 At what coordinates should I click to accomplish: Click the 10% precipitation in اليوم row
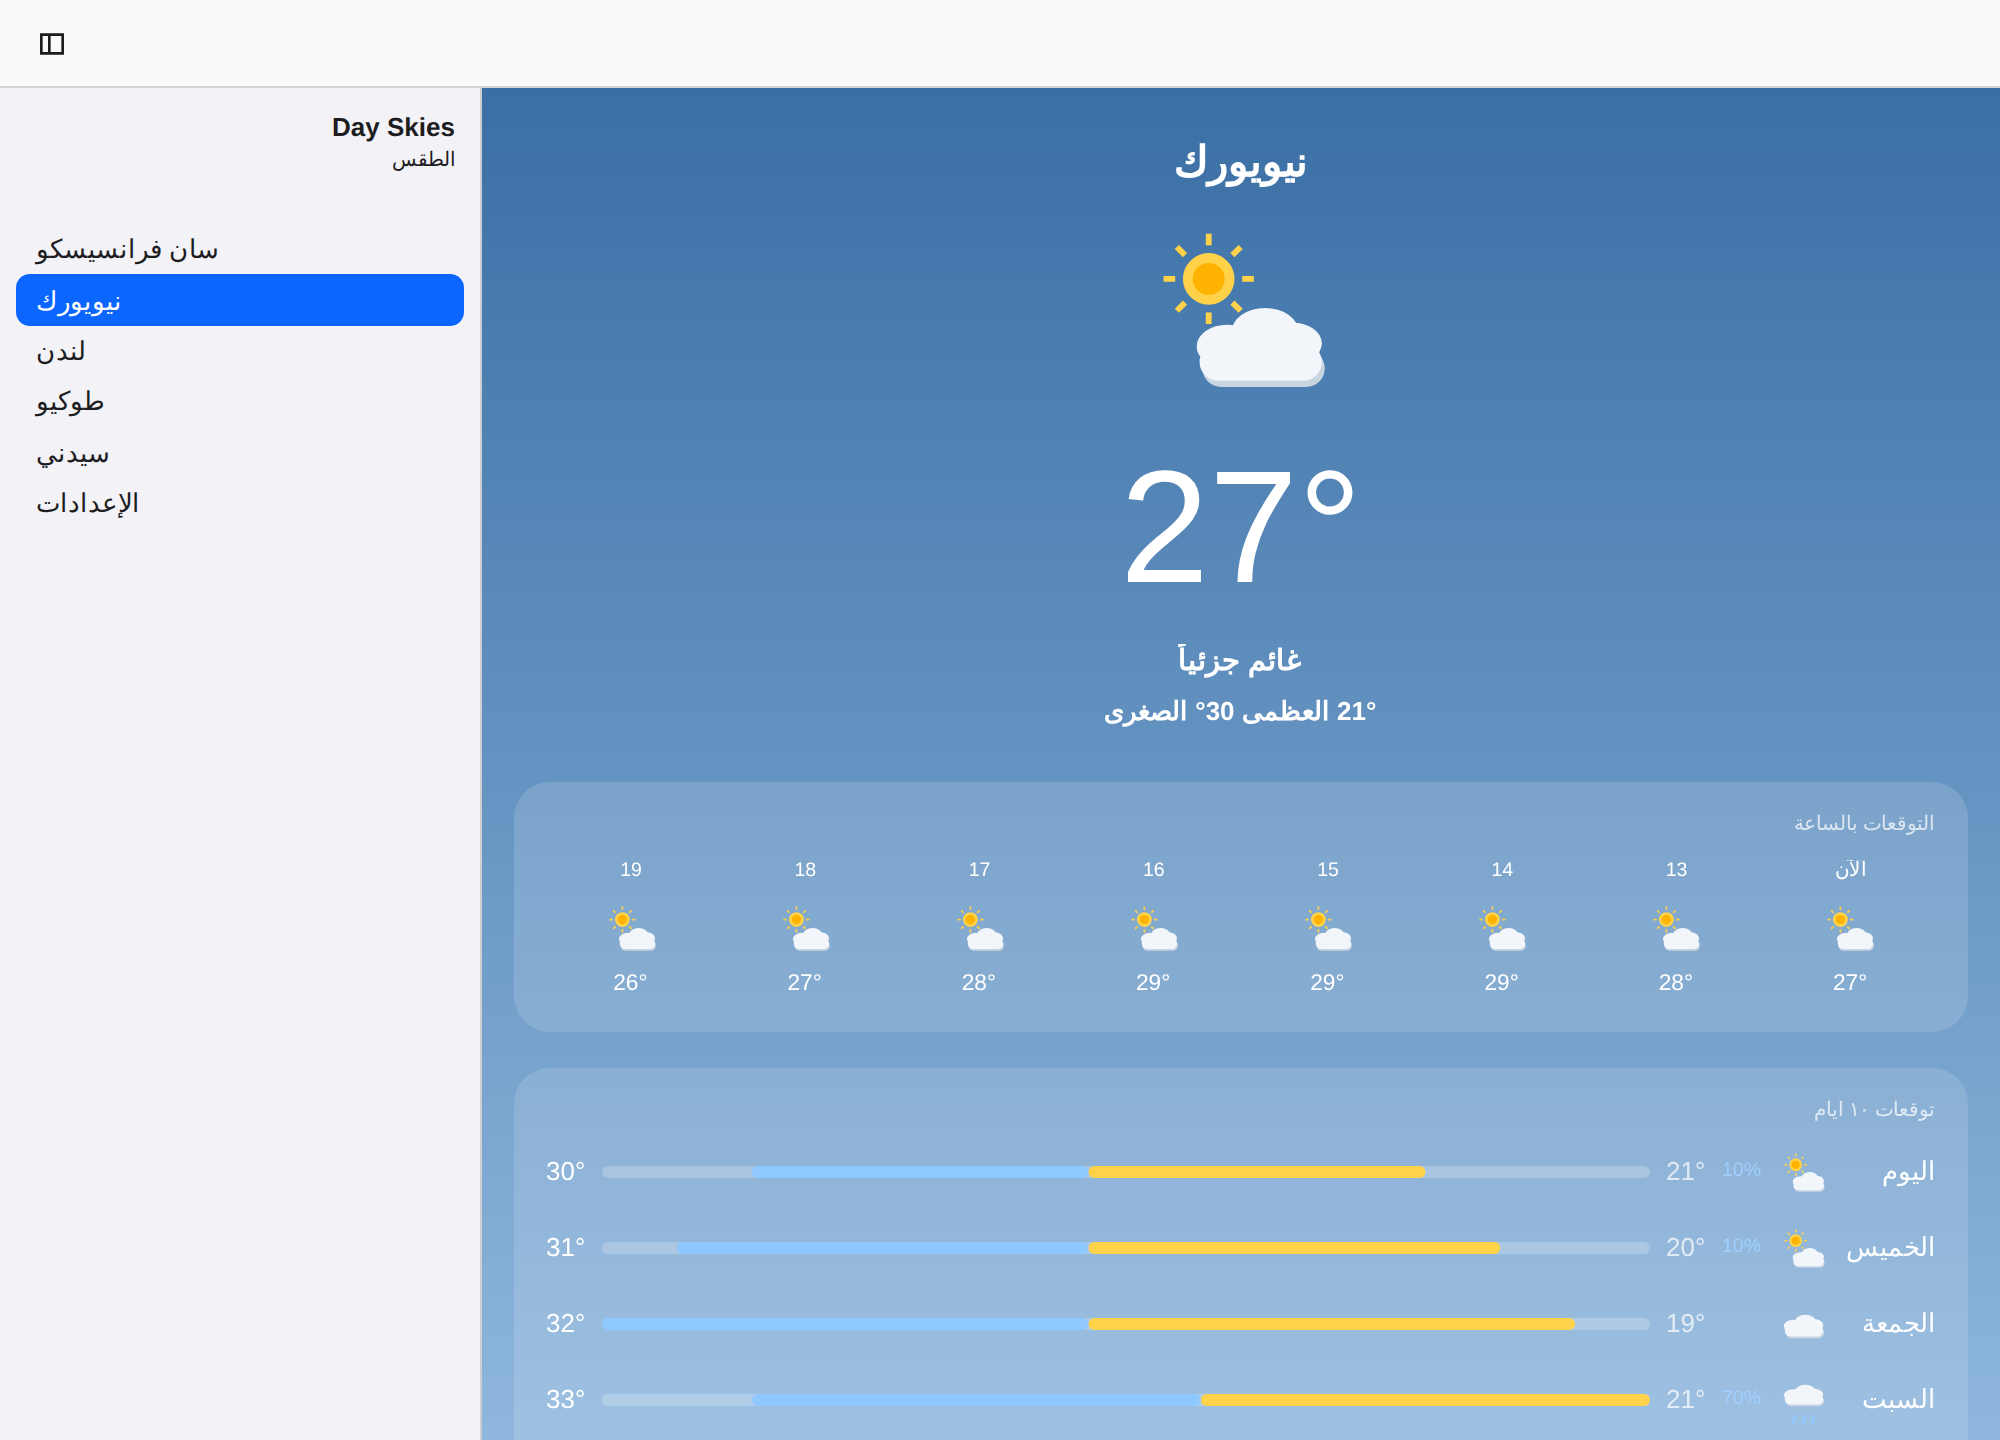tap(1741, 1170)
